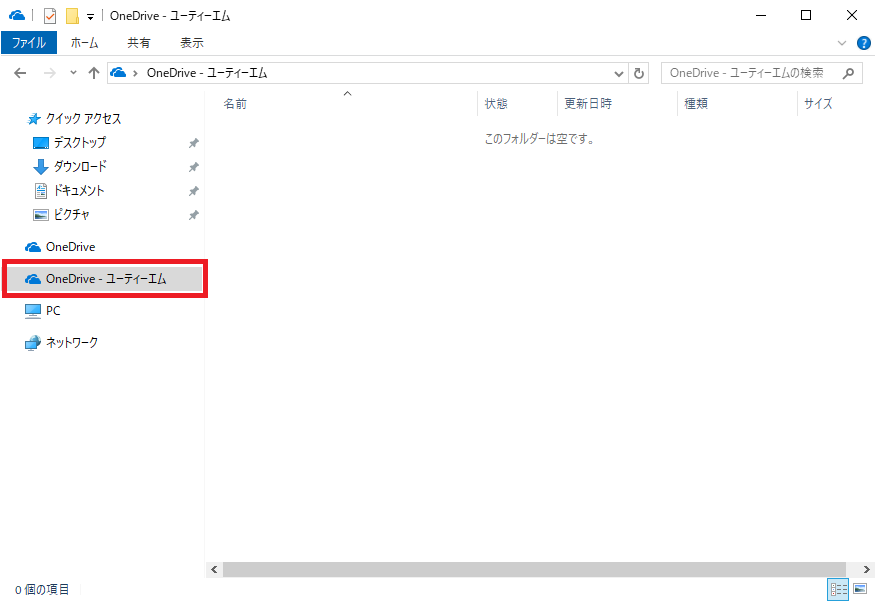Expand the address bar breadcrumb chevron
The height and width of the screenshot is (602, 876).
[x=135, y=73]
